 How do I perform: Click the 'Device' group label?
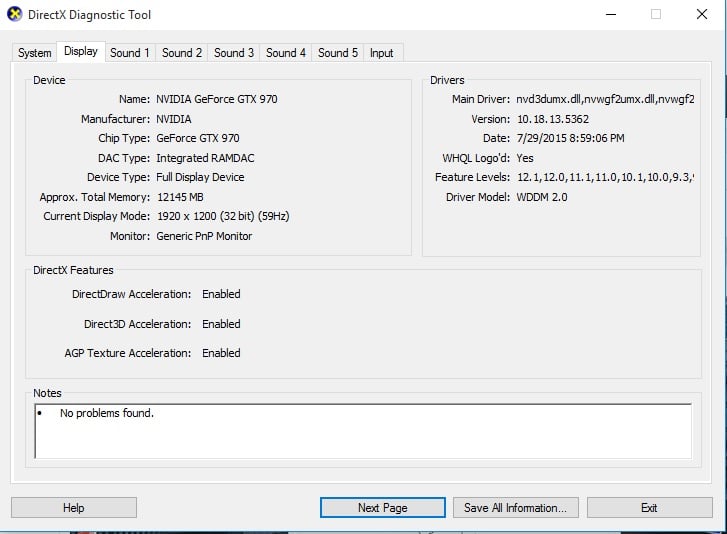pyautogui.click(x=49, y=80)
